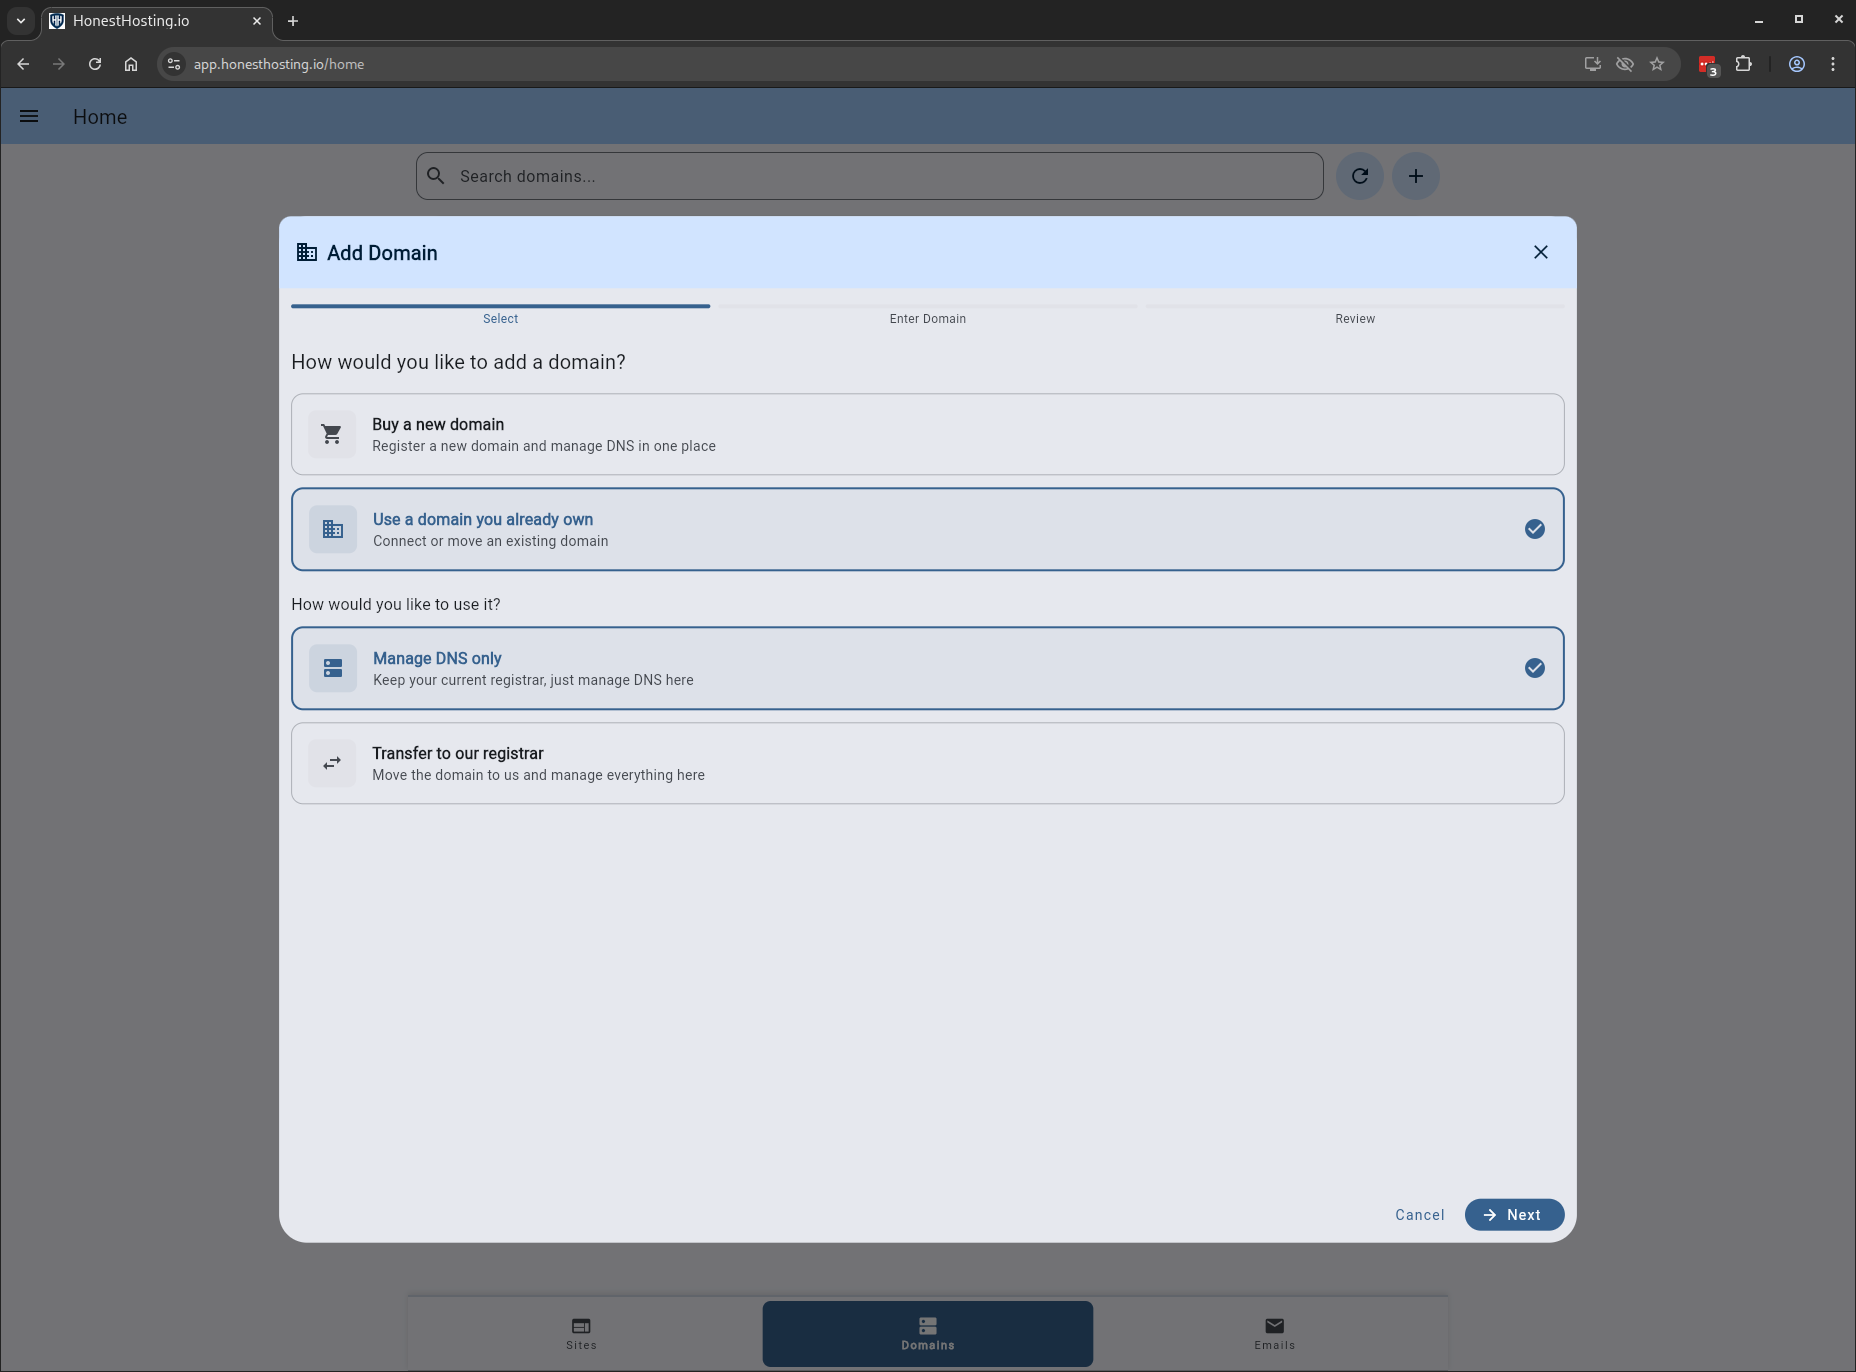Click the Cancel button
This screenshot has width=1856, height=1372.
click(1419, 1215)
